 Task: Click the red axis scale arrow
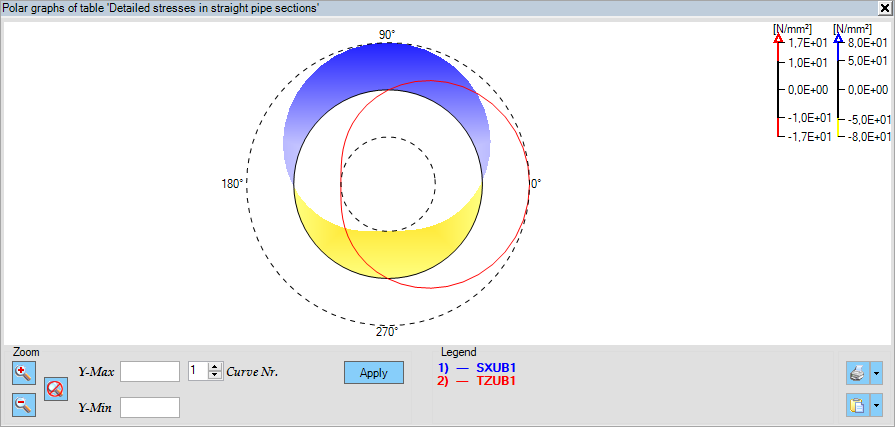(x=777, y=39)
